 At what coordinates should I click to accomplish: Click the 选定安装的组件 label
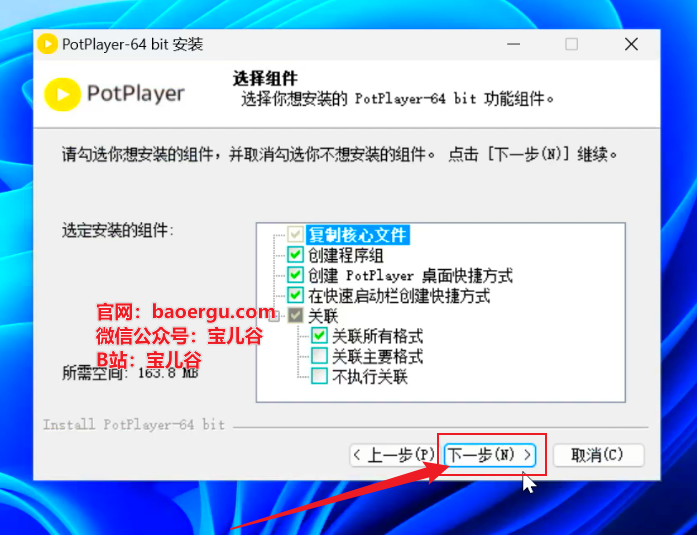pyautogui.click(x=118, y=231)
